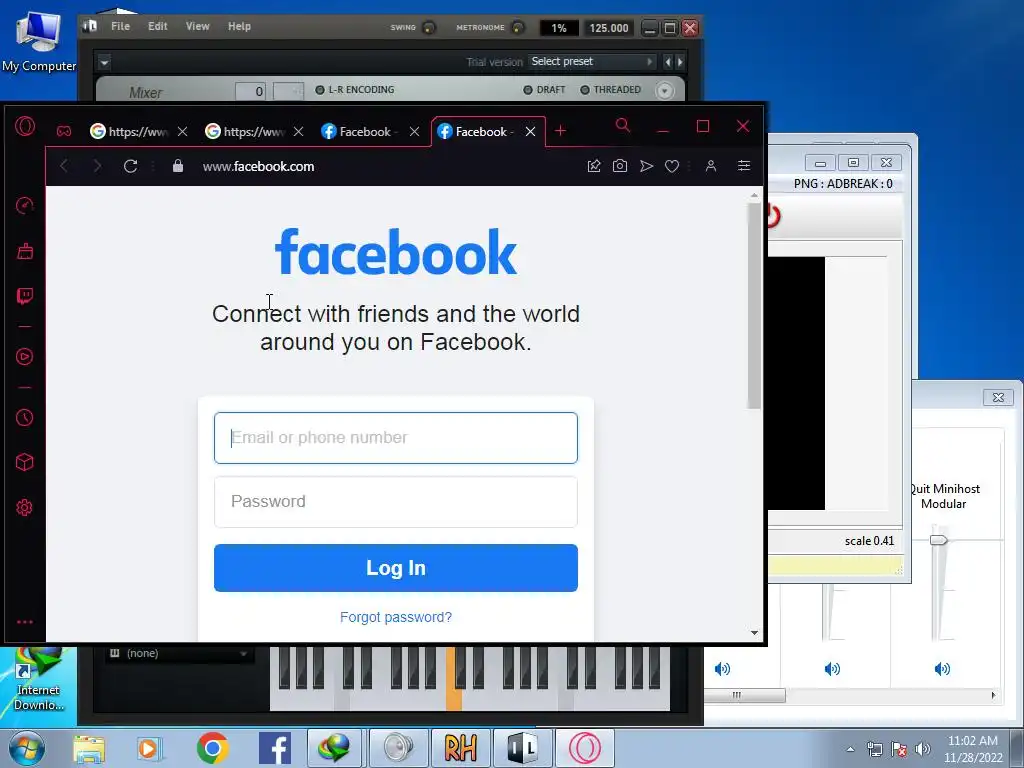The height and width of the screenshot is (768, 1024).
Task: Open Twitch panel in sidebar
Action: (25, 296)
